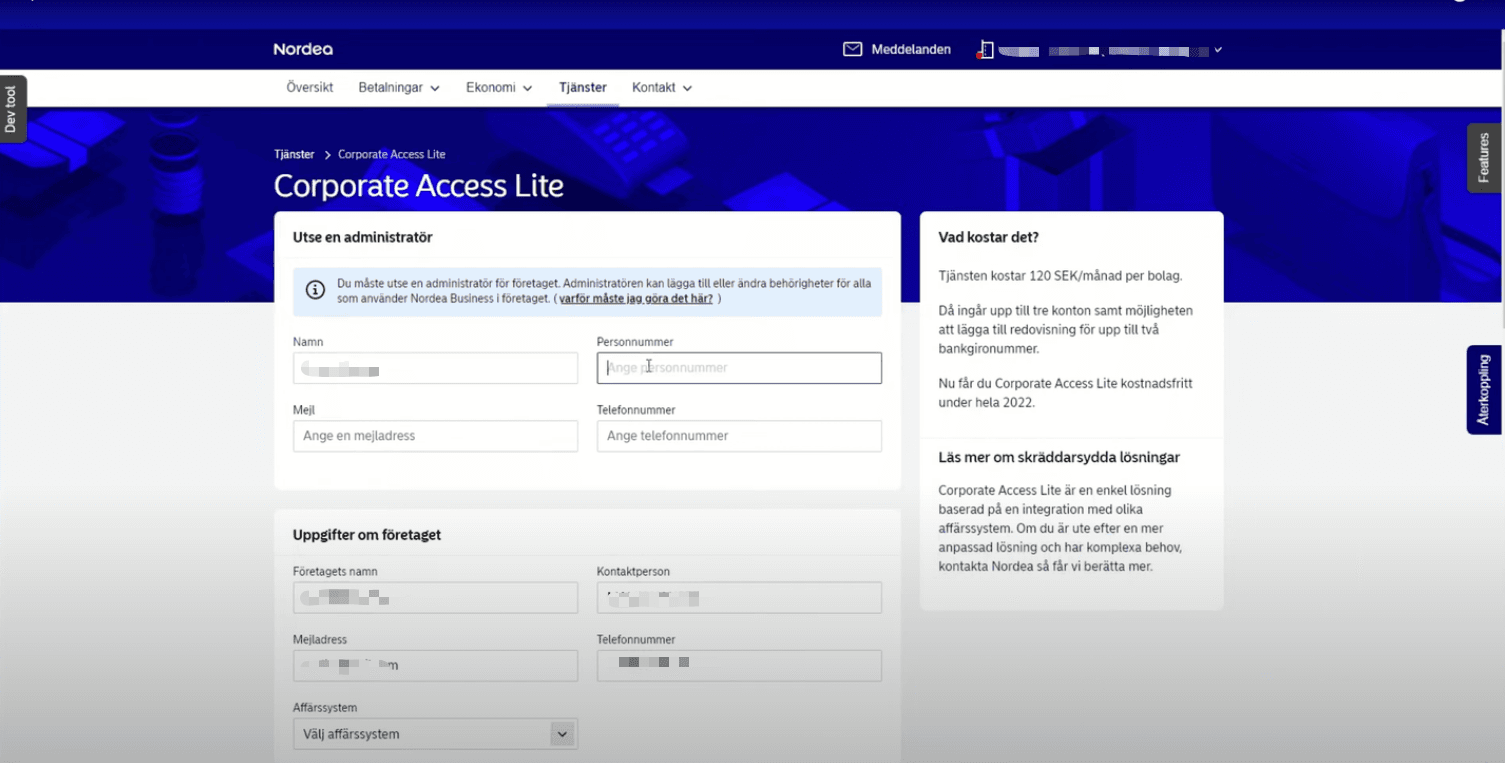Expand the account user dropdown chevron

pos(1218,50)
